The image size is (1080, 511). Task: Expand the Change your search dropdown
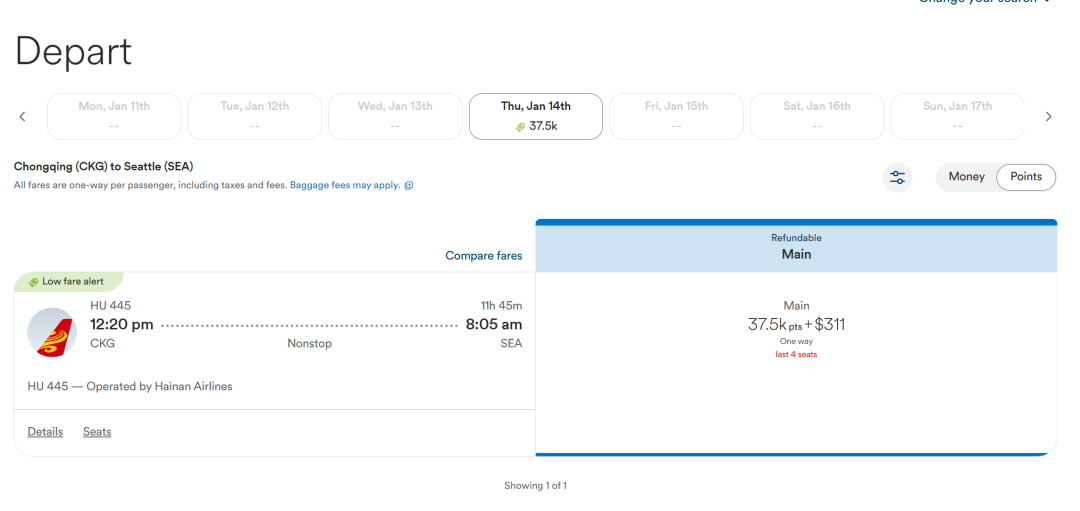pyautogui.click(x=985, y=1)
